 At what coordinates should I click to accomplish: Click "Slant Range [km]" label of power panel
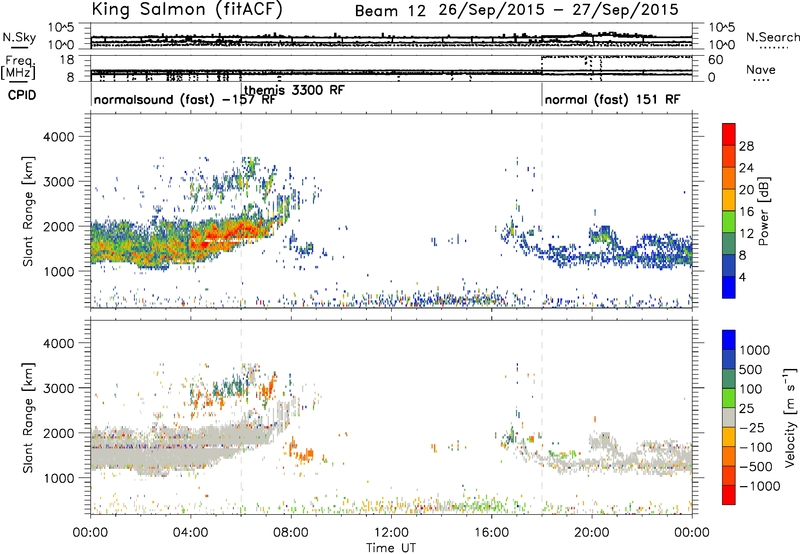(28, 211)
